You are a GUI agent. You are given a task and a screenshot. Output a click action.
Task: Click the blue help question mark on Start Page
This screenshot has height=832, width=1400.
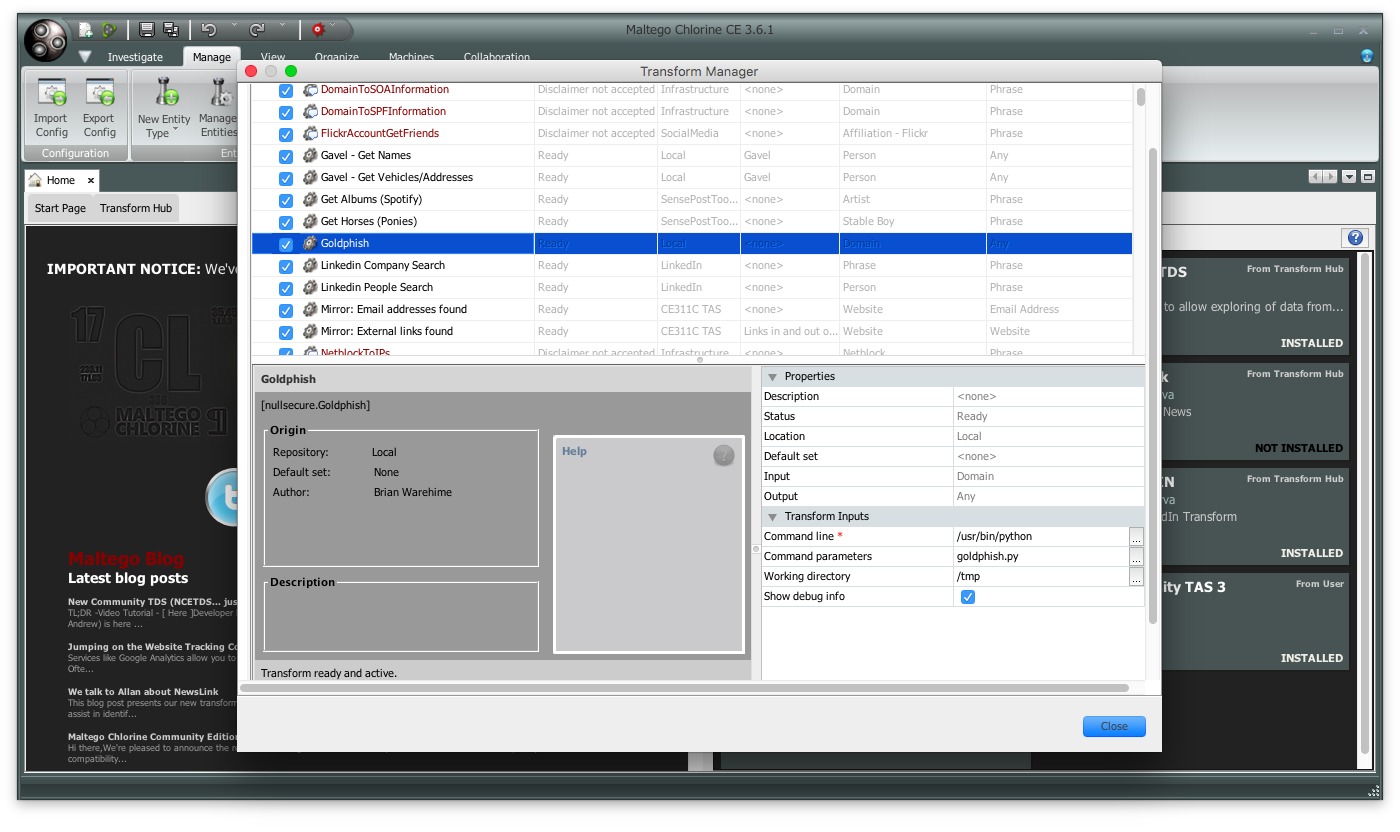click(x=1355, y=237)
